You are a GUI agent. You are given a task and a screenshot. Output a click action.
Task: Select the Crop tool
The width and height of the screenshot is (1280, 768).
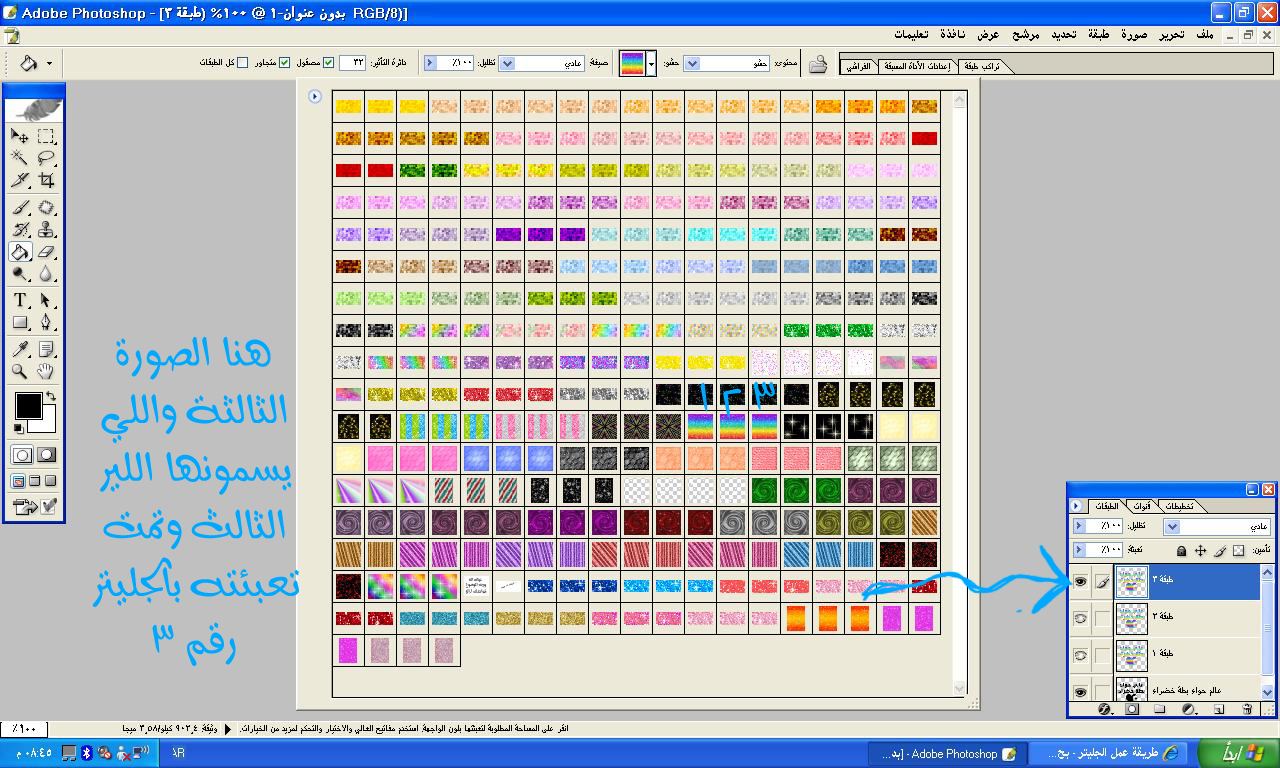click(x=46, y=181)
